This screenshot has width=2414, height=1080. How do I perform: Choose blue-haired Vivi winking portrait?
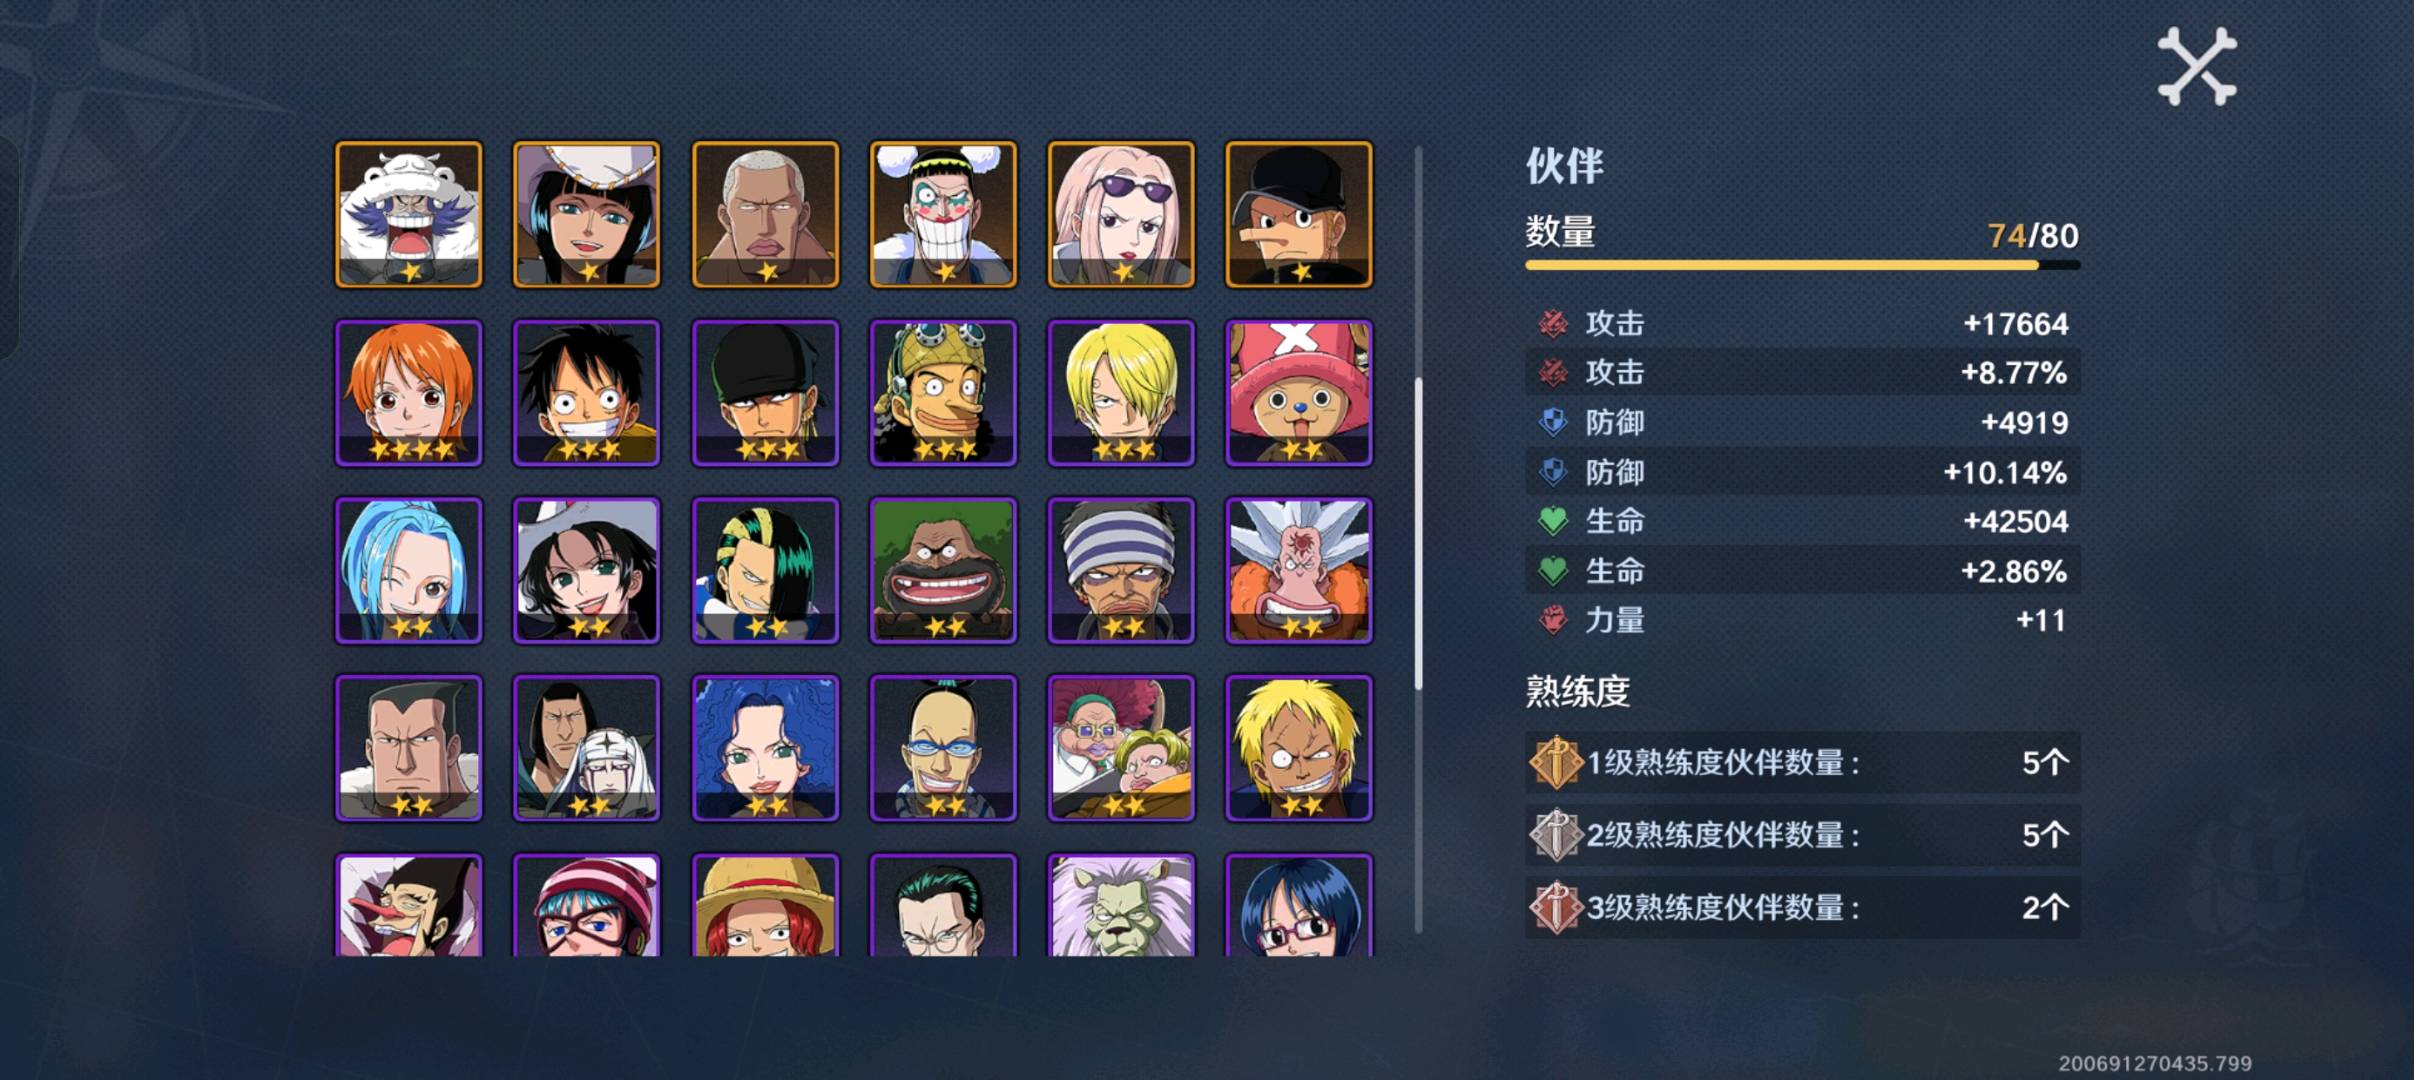(x=409, y=570)
